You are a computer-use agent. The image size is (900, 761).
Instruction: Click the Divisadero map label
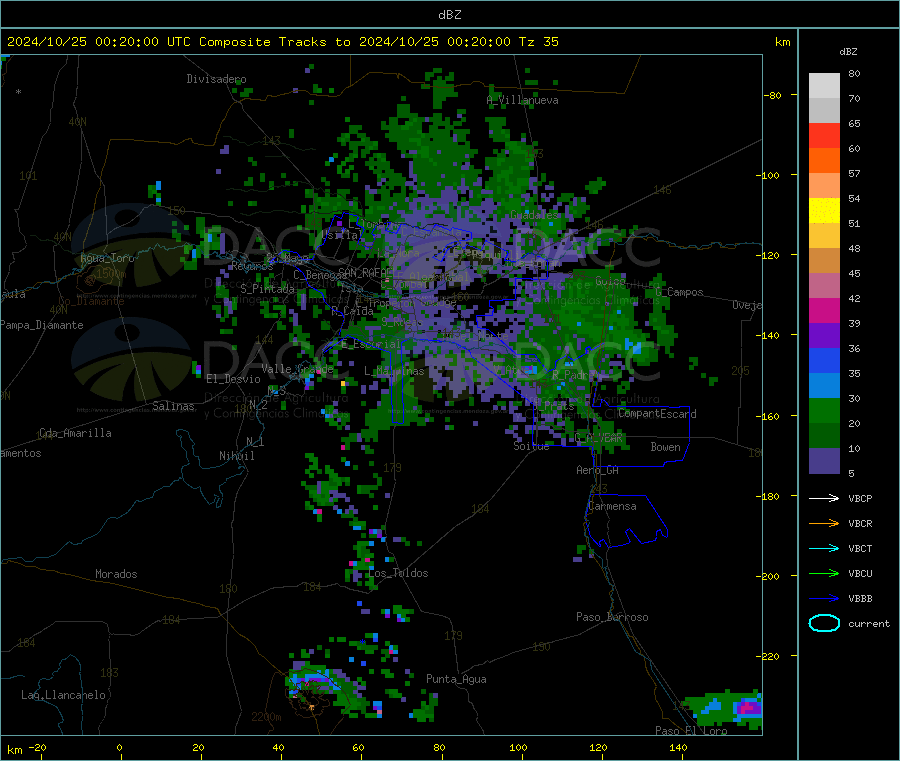[216, 79]
